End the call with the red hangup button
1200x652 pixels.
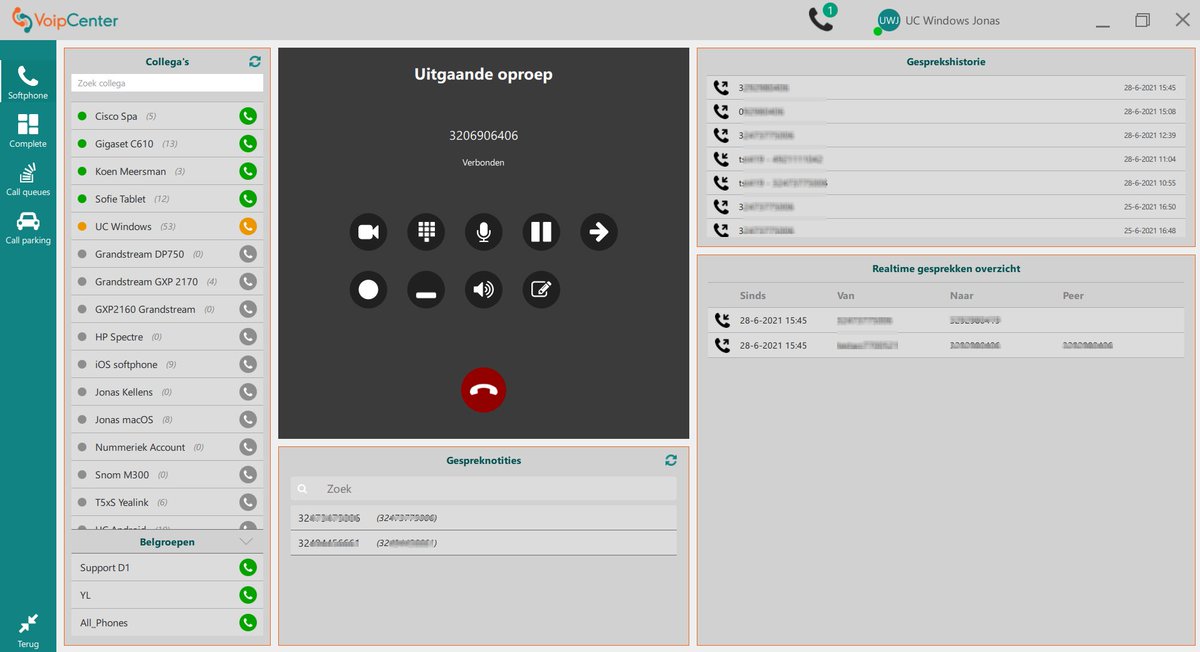tap(483, 390)
